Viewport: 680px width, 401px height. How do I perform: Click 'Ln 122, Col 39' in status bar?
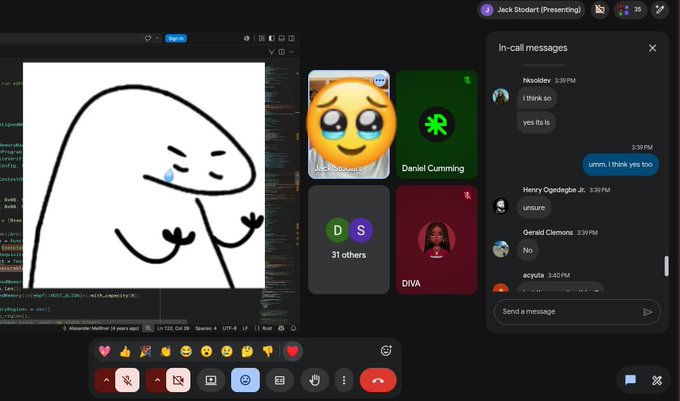pos(173,328)
